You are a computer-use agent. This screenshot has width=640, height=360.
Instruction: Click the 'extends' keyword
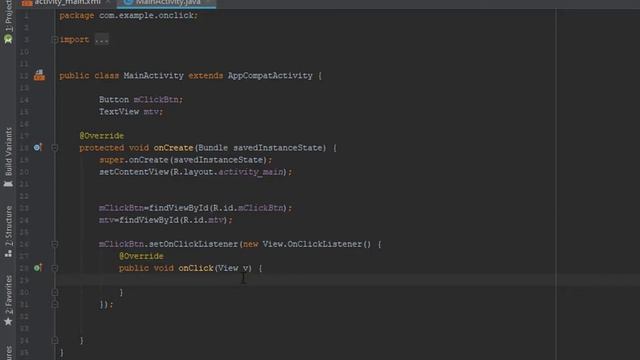[x=206, y=76]
